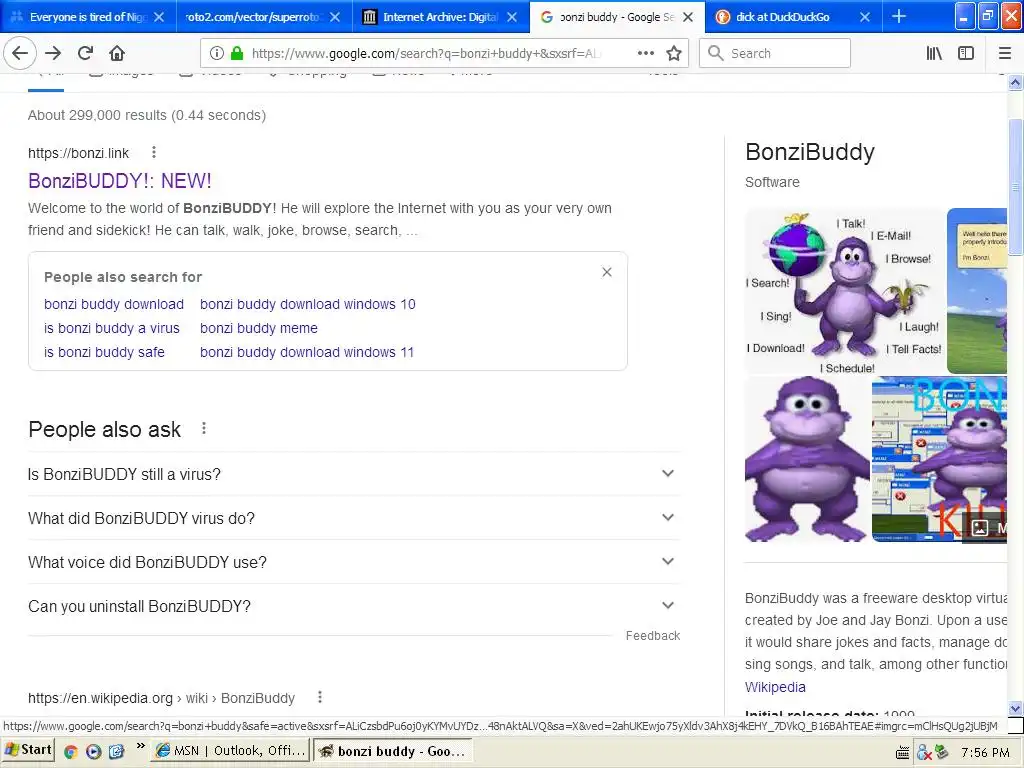
Task: Show site information via the info icon
Action: click(x=216, y=53)
